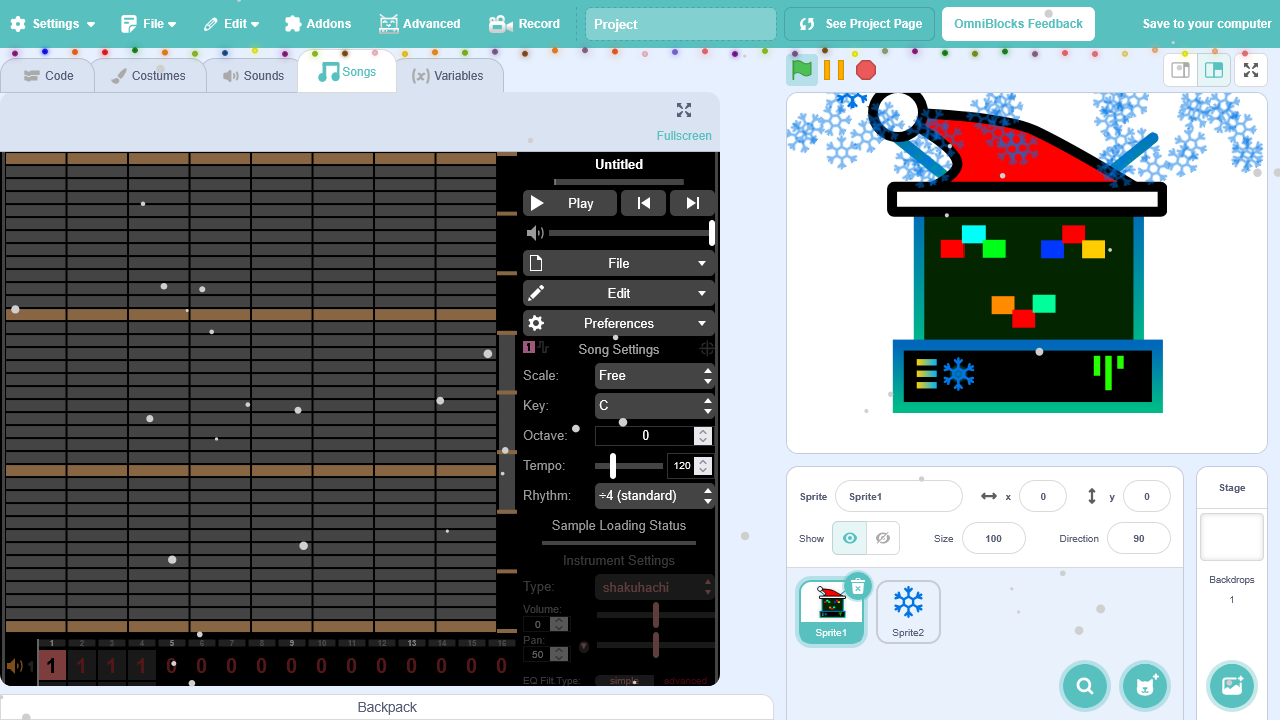Show the sprite with eye icon
Image resolution: width=1280 pixels, height=720 pixels.
tap(849, 538)
